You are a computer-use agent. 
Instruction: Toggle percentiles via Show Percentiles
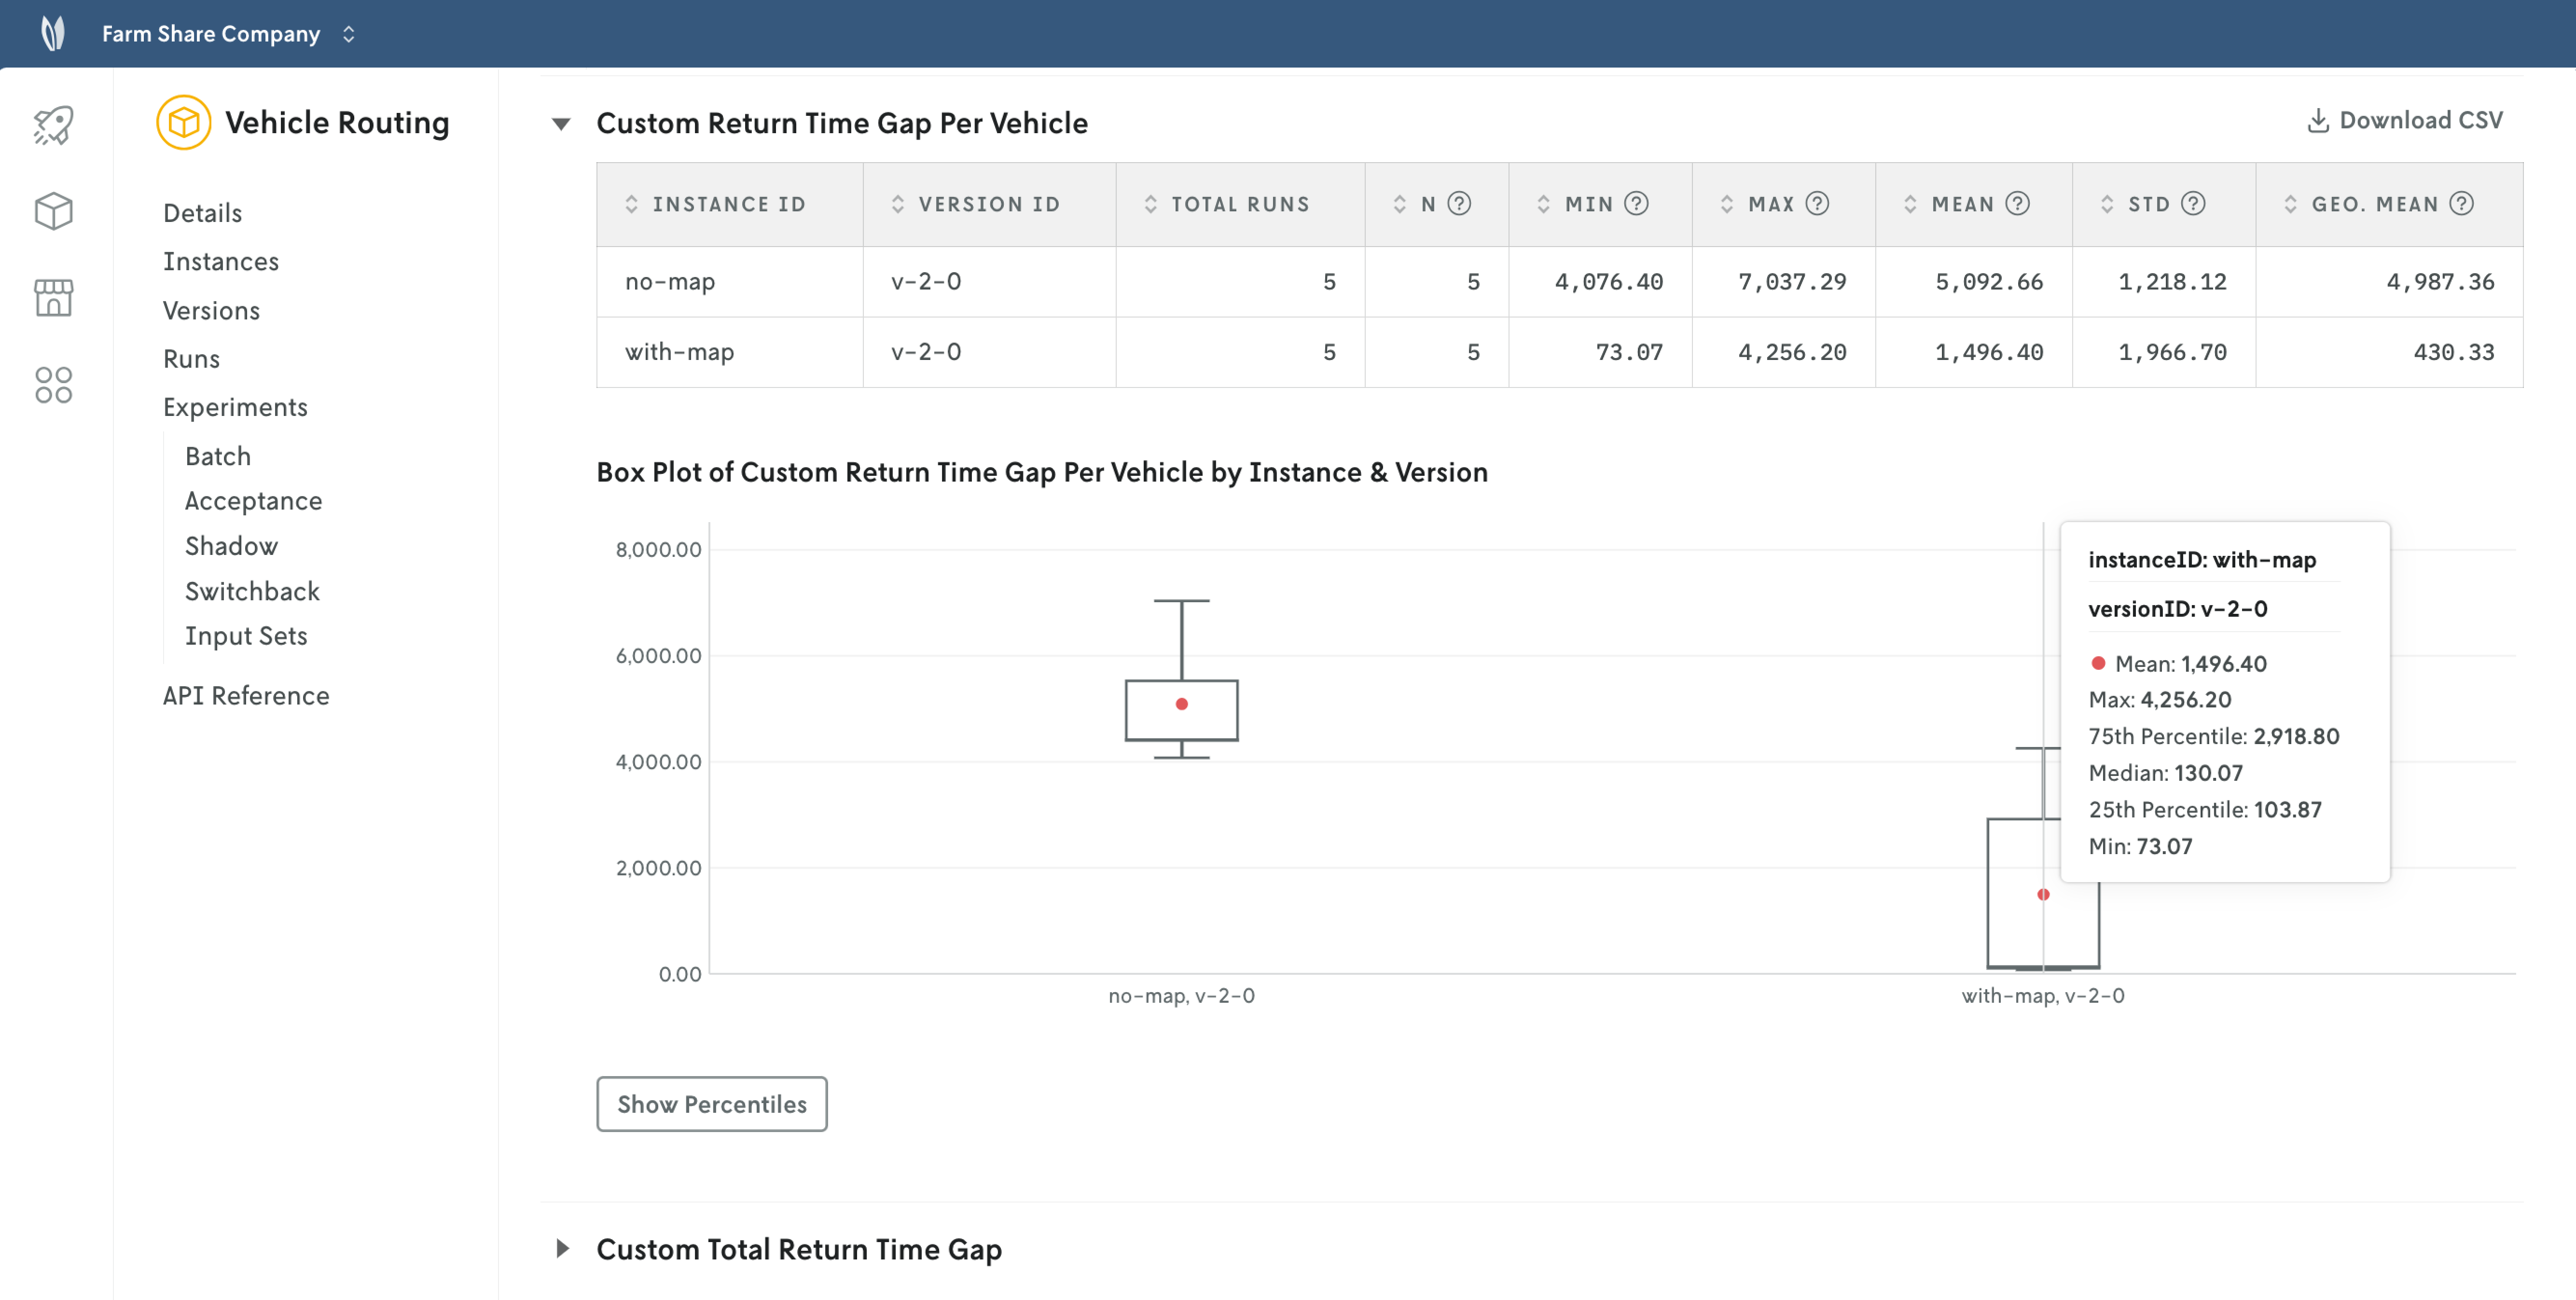(711, 1104)
